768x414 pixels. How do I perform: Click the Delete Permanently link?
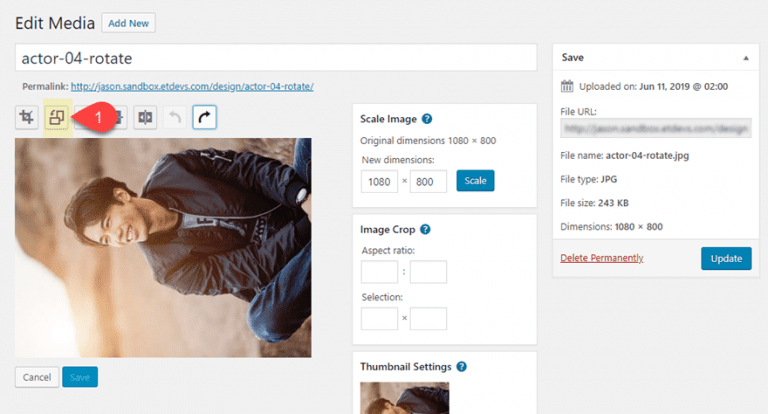point(601,258)
